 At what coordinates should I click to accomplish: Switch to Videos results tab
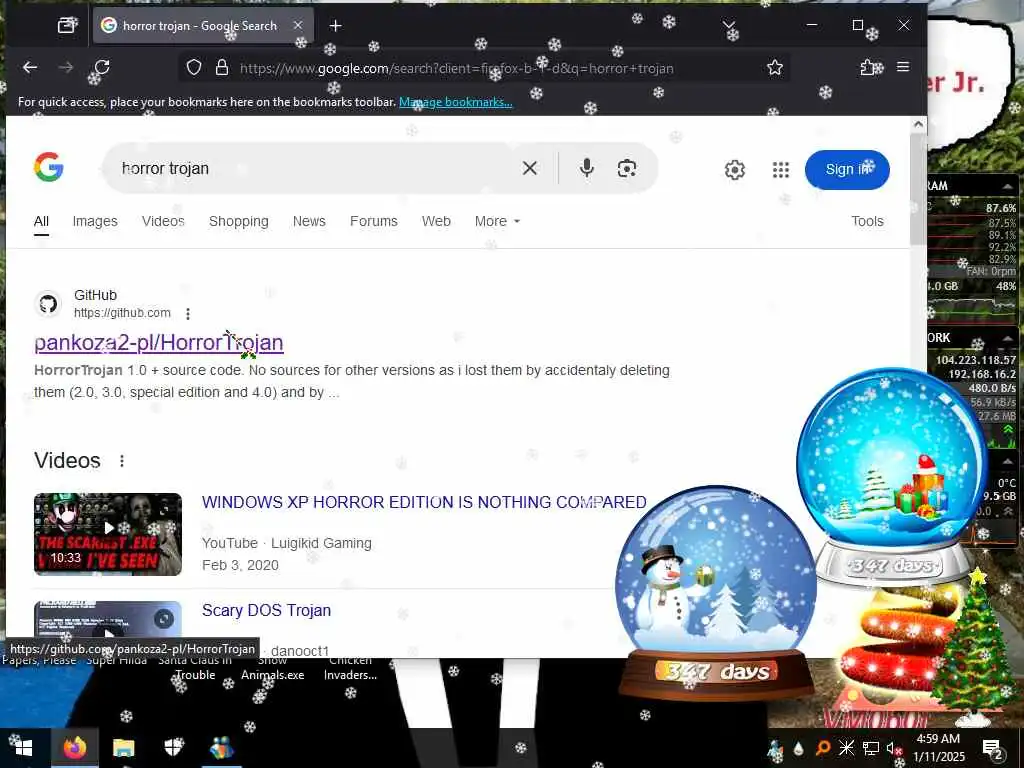163,221
